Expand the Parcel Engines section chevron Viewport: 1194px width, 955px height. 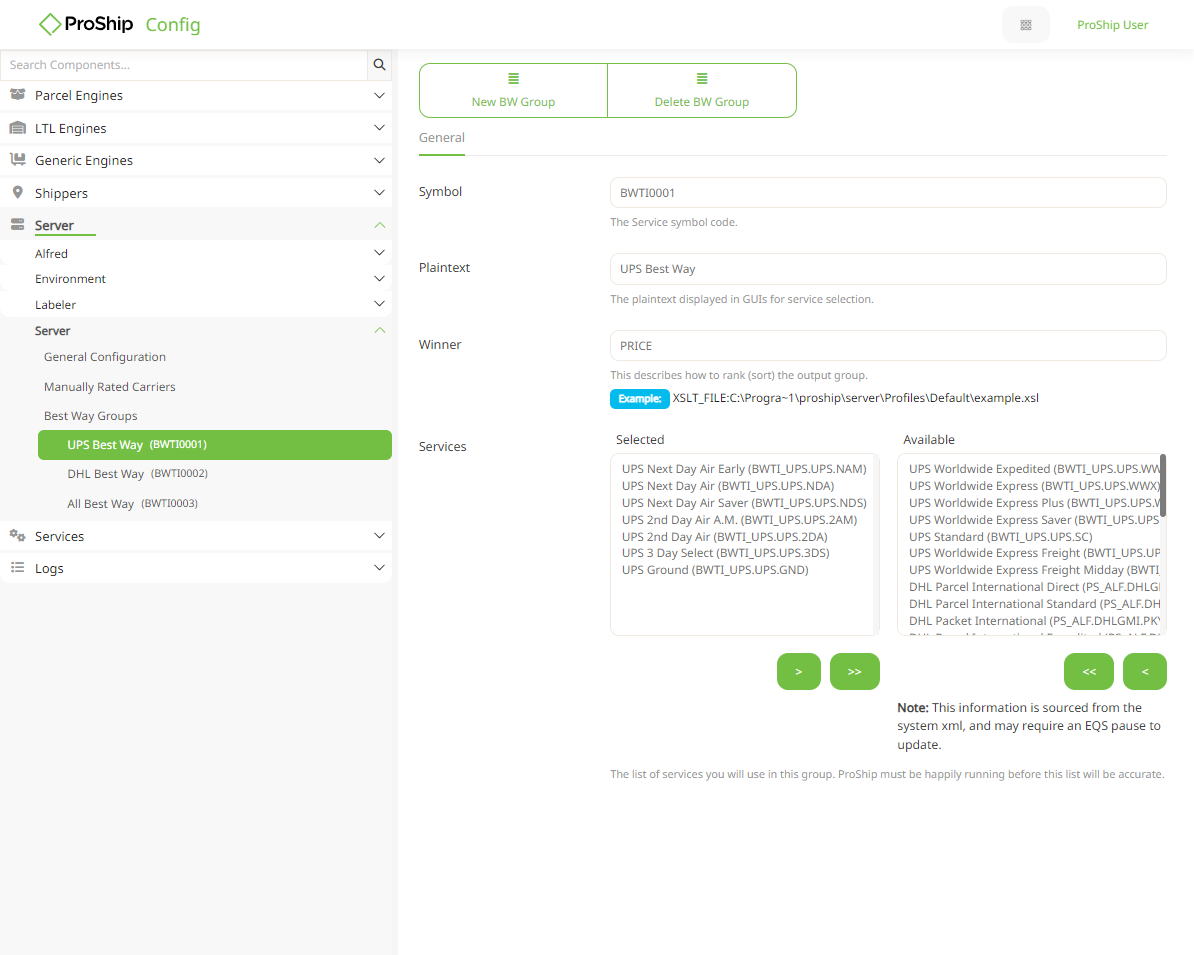(379, 95)
